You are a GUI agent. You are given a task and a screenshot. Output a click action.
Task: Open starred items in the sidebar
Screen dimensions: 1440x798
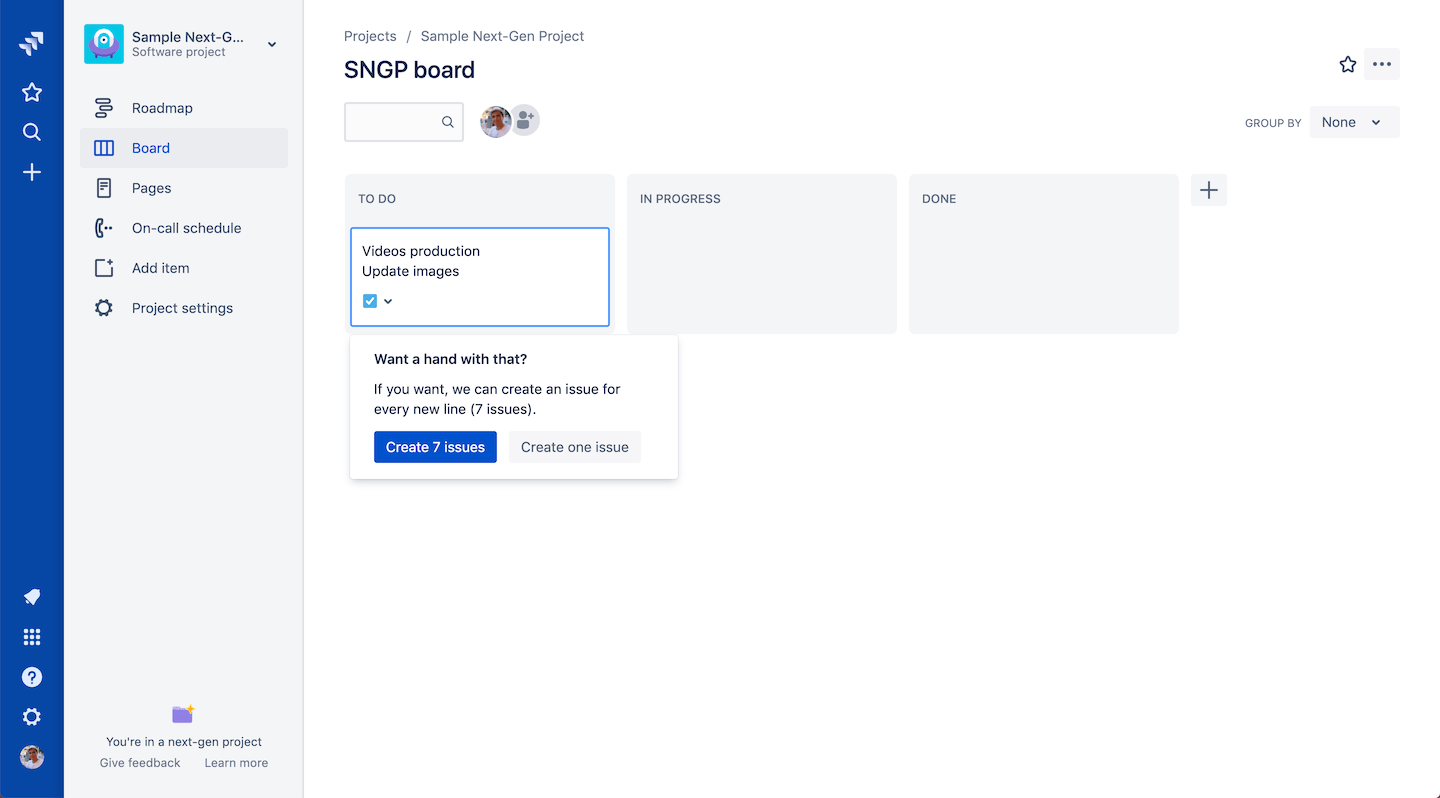(x=32, y=93)
